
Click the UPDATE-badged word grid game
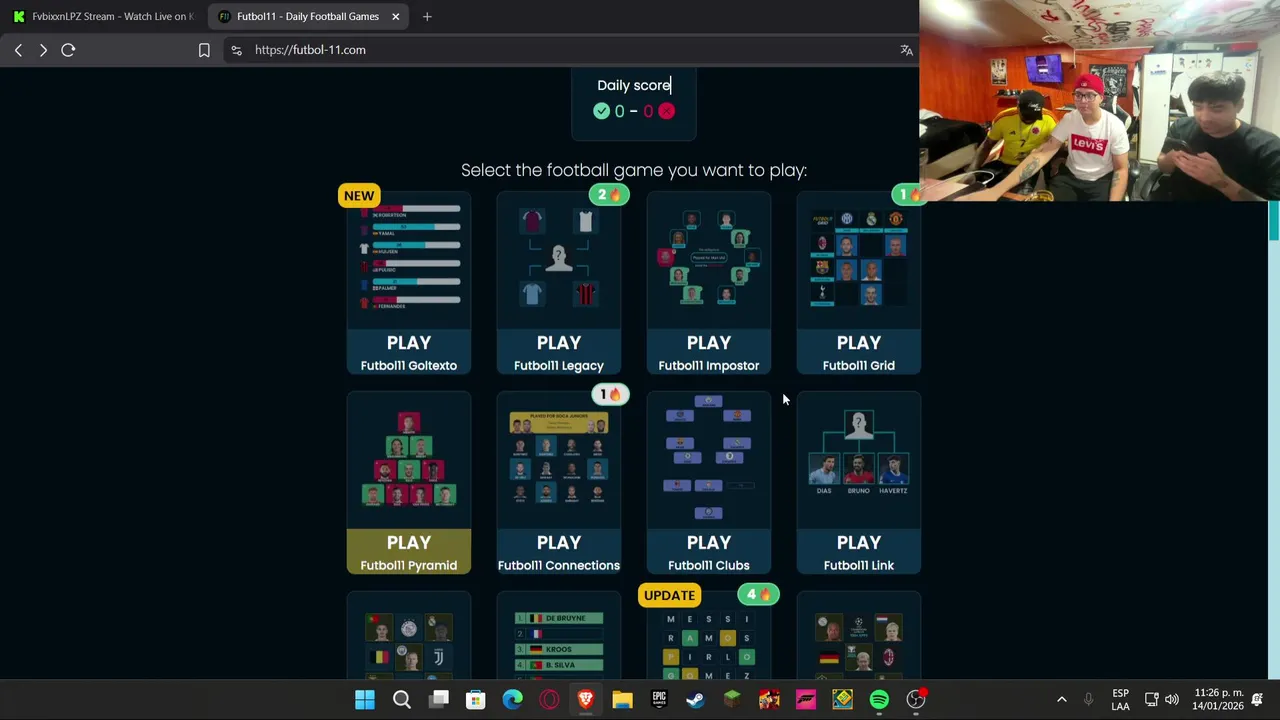point(708,636)
